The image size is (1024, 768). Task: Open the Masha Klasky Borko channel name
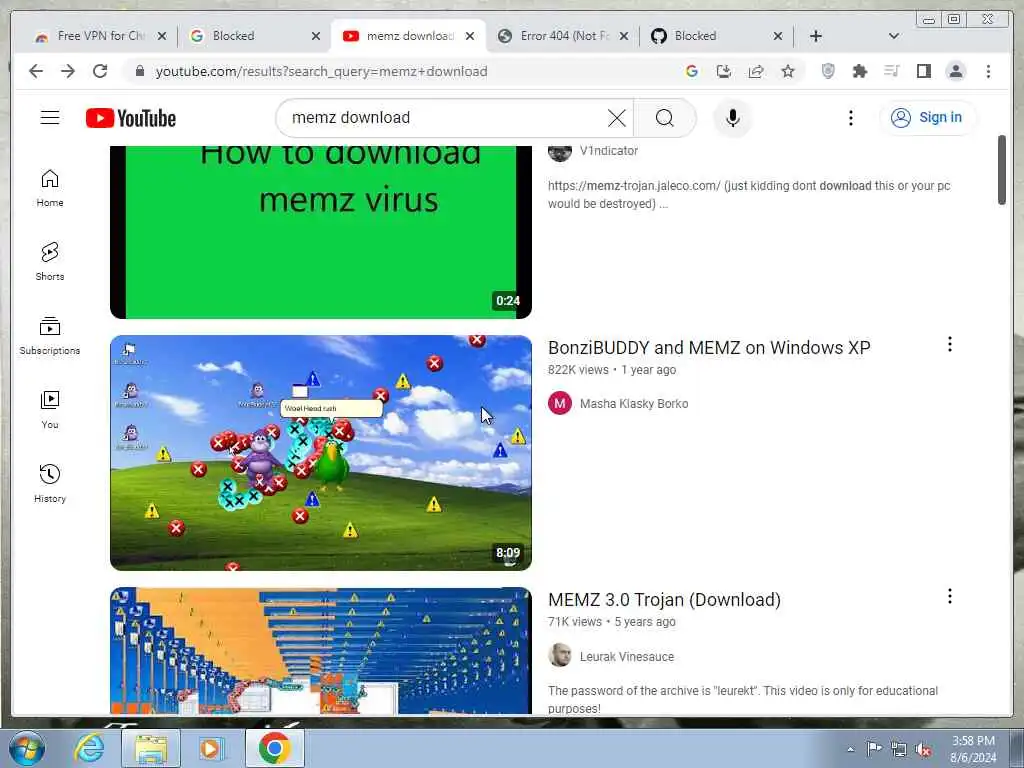coord(634,404)
